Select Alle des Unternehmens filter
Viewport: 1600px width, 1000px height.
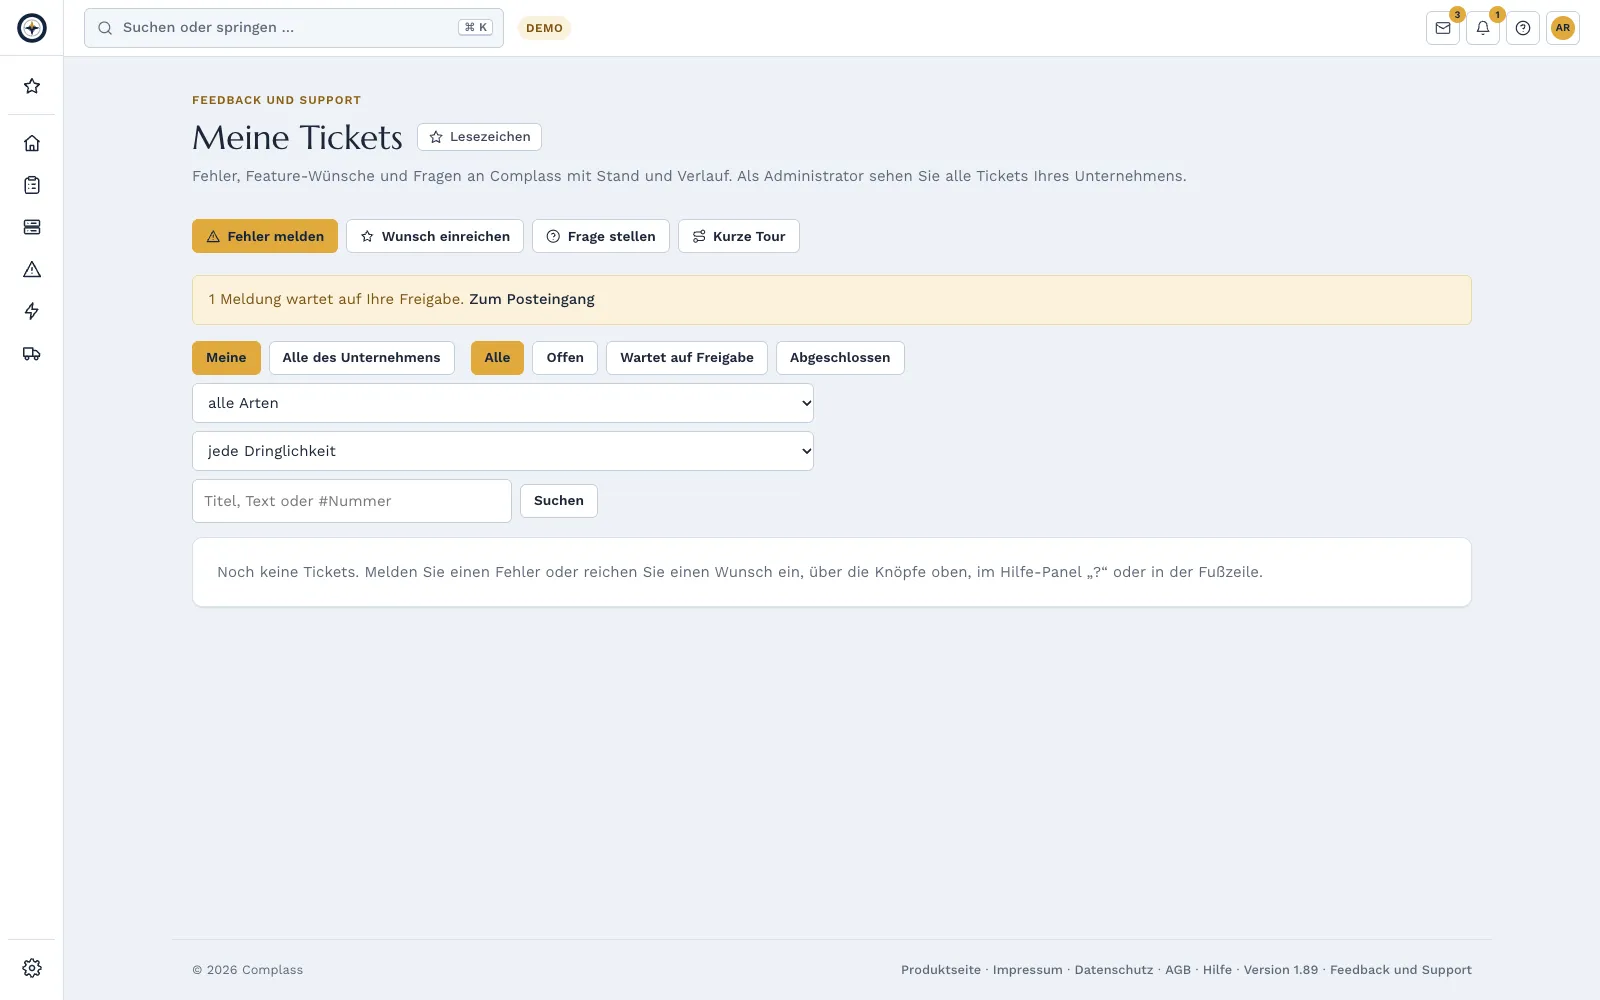[362, 358]
